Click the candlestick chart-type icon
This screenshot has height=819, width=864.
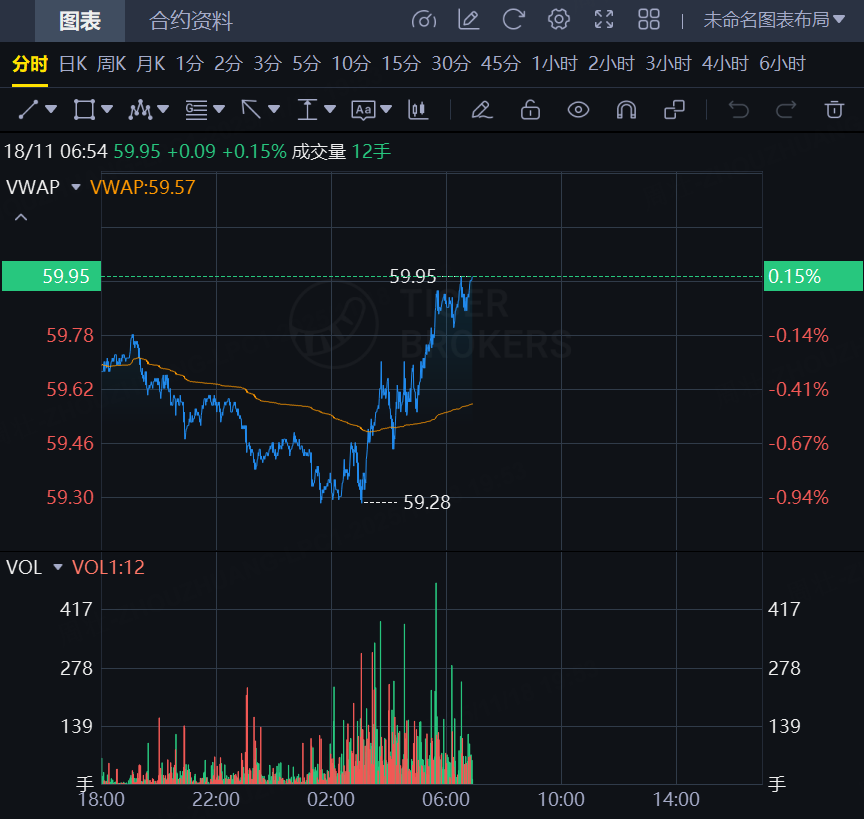418,109
